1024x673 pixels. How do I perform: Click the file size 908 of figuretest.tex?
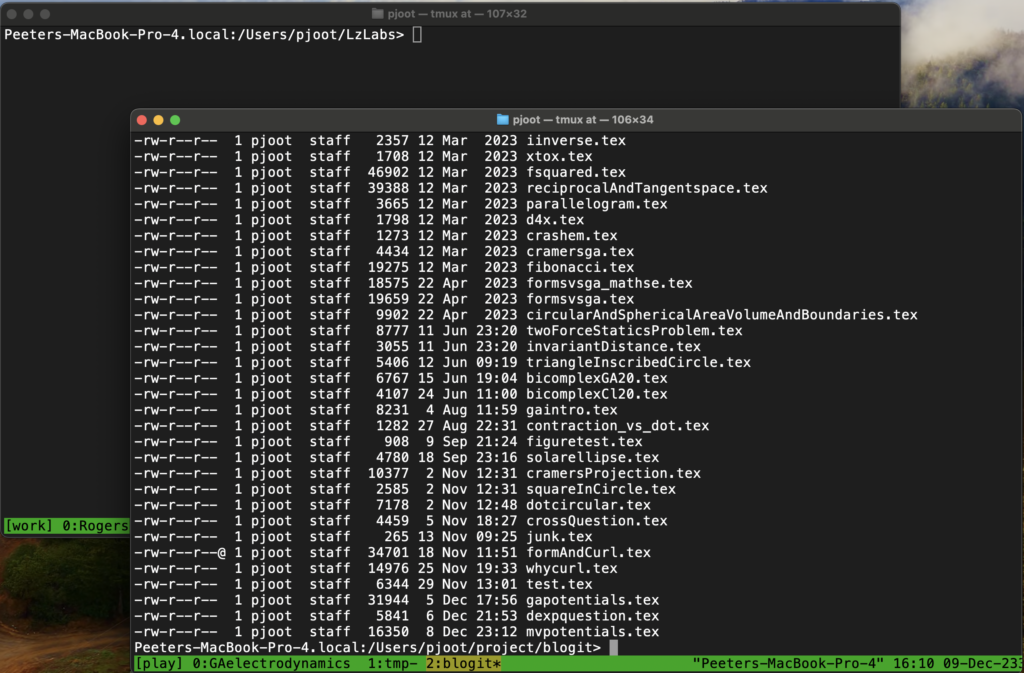coord(396,441)
